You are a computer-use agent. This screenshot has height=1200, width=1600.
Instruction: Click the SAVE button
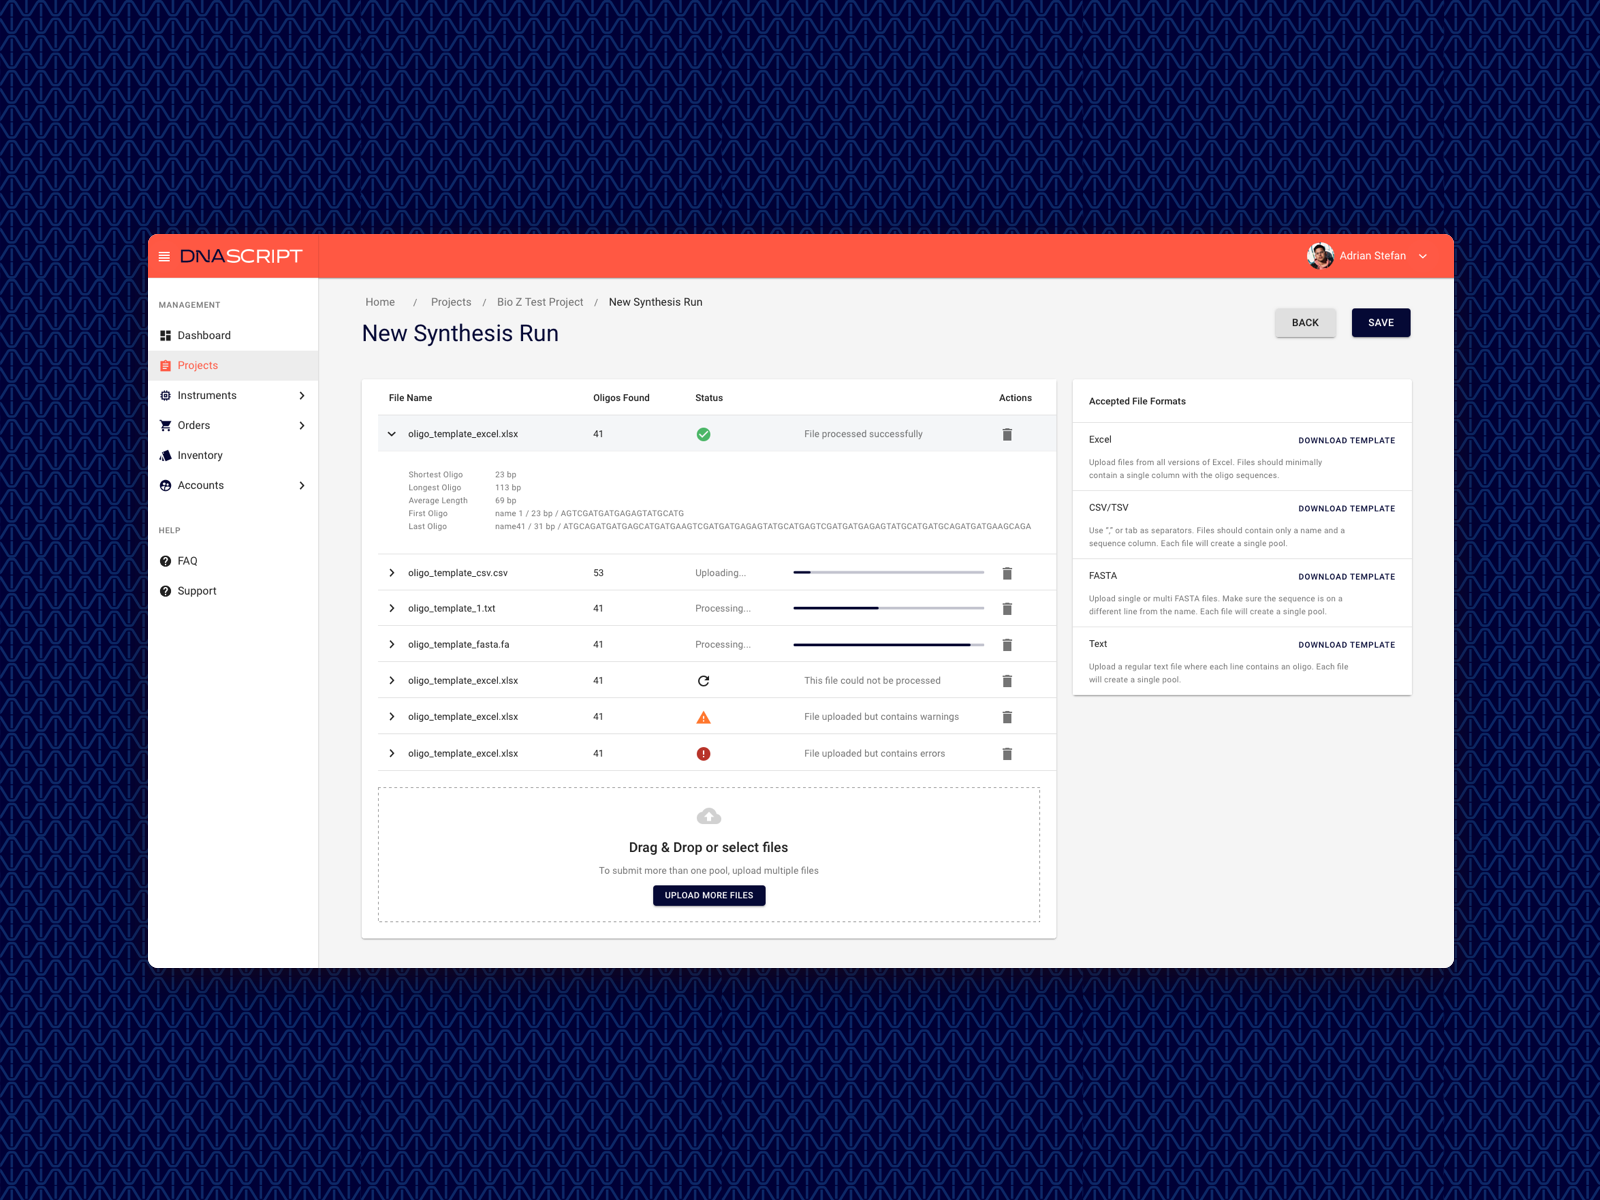click(x=1381, y=322)
